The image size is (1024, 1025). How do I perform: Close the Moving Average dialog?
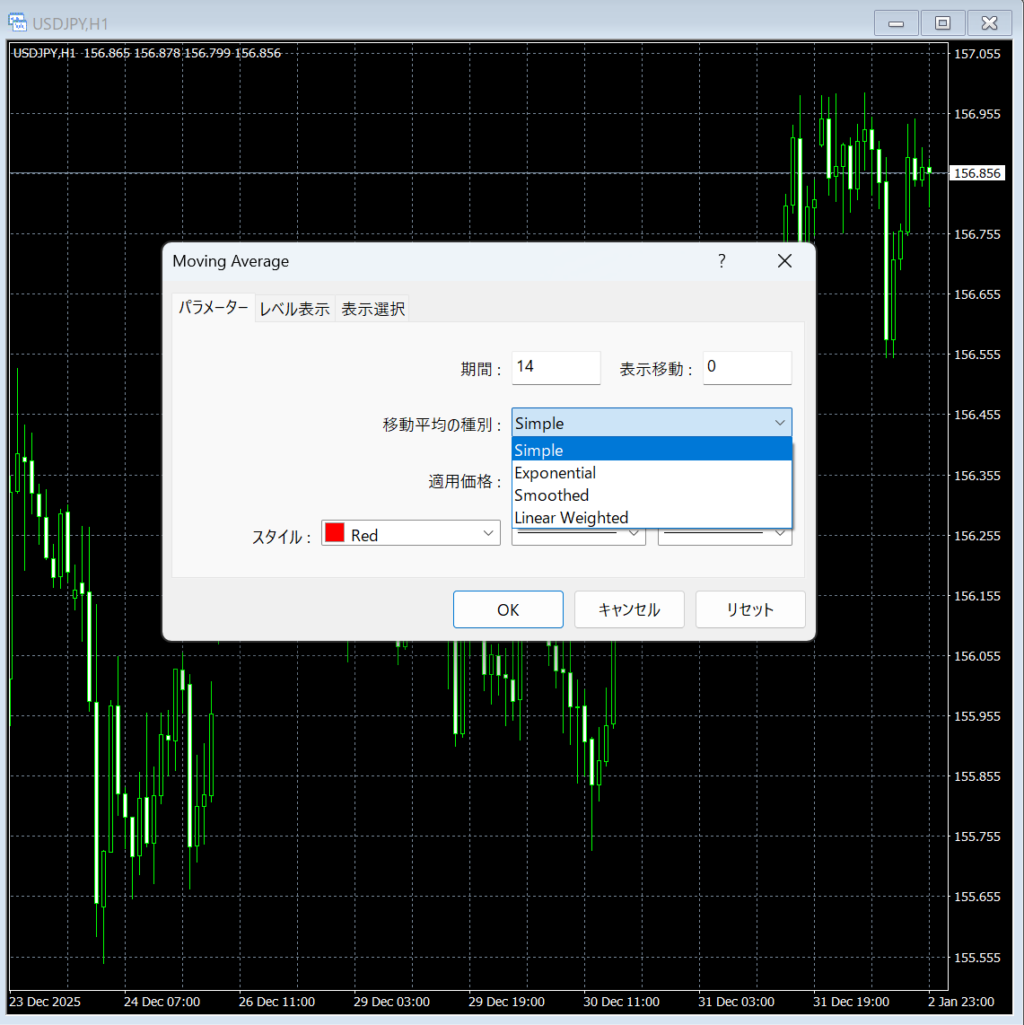[x=784, y=261]
